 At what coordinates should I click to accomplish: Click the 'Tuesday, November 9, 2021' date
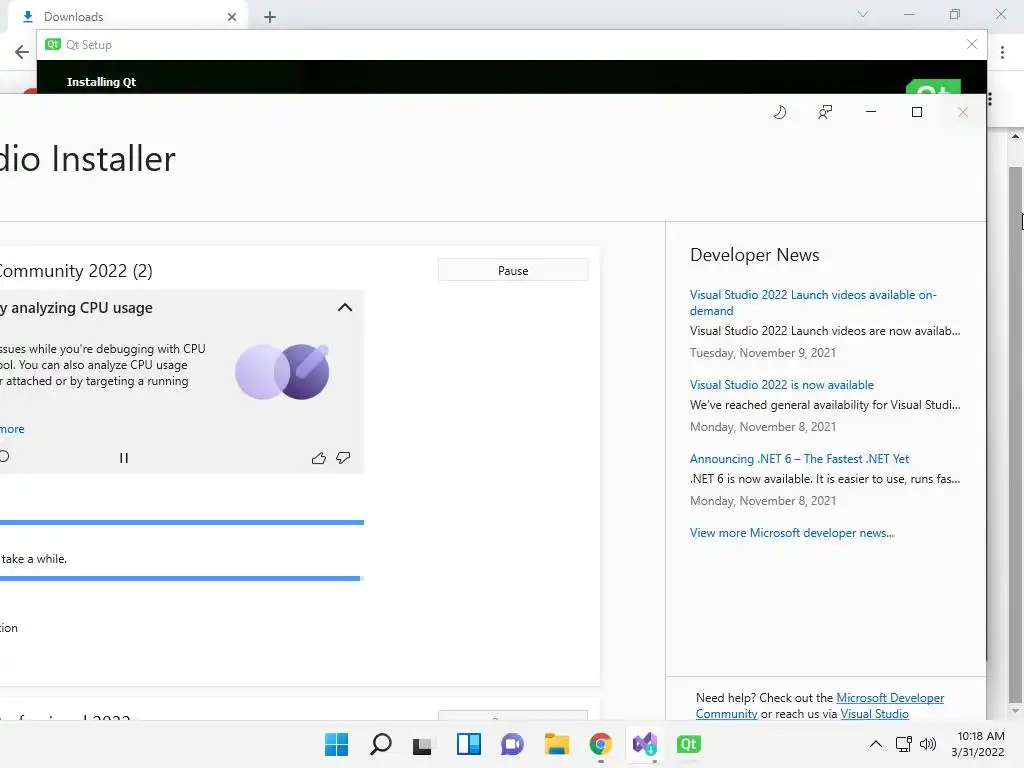coord(763,353)
